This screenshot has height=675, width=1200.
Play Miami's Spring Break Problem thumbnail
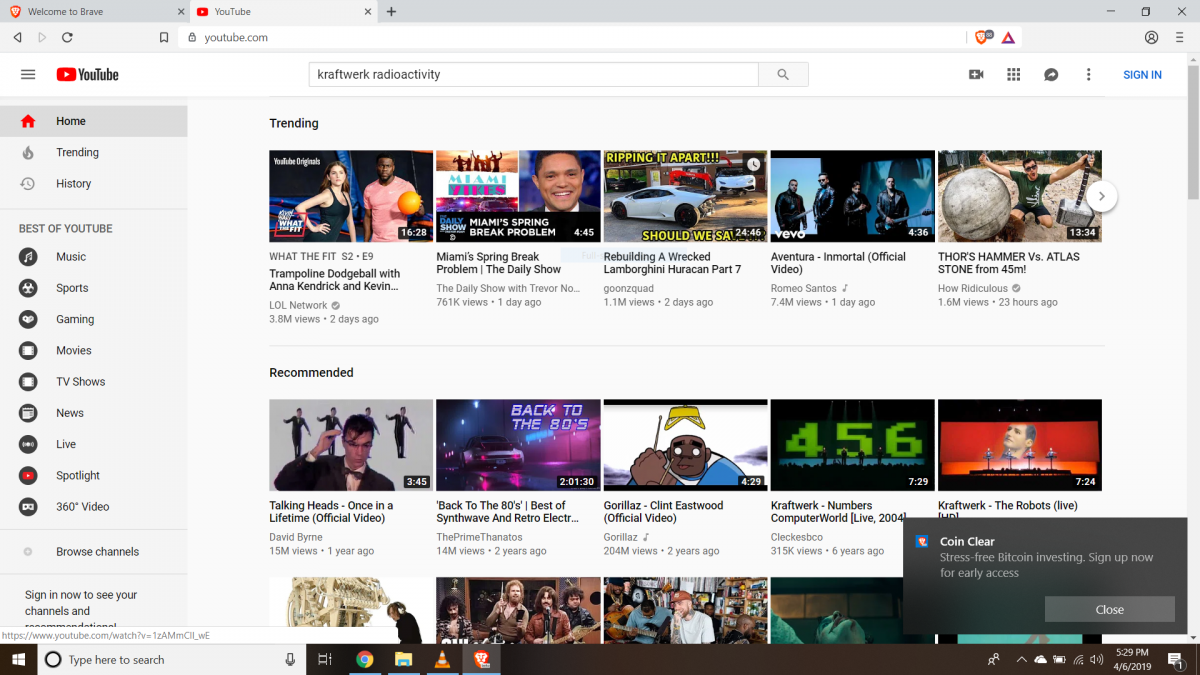click(x=518, y=196)
